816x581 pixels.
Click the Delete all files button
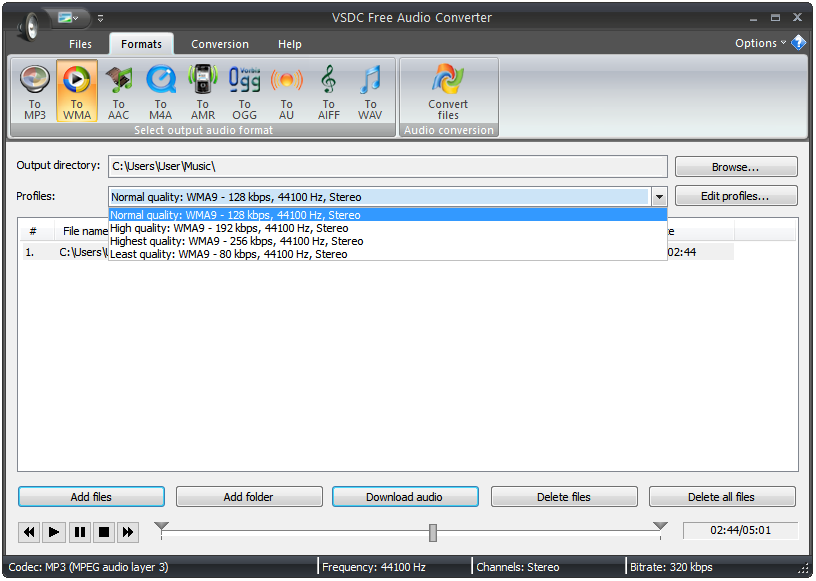click(x=722, y=497)
